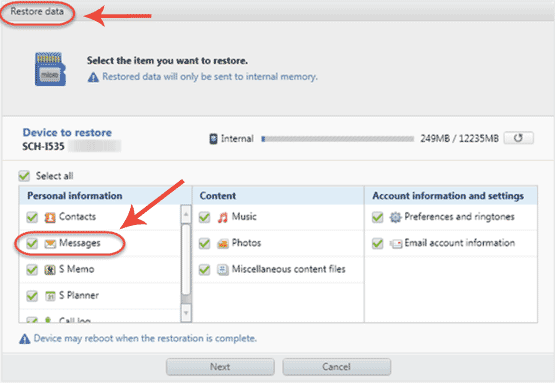This screenshot has width=555, height=383.
Task: Uncheck Preferences and ringtones checkbox
Action: click(378, 217)
